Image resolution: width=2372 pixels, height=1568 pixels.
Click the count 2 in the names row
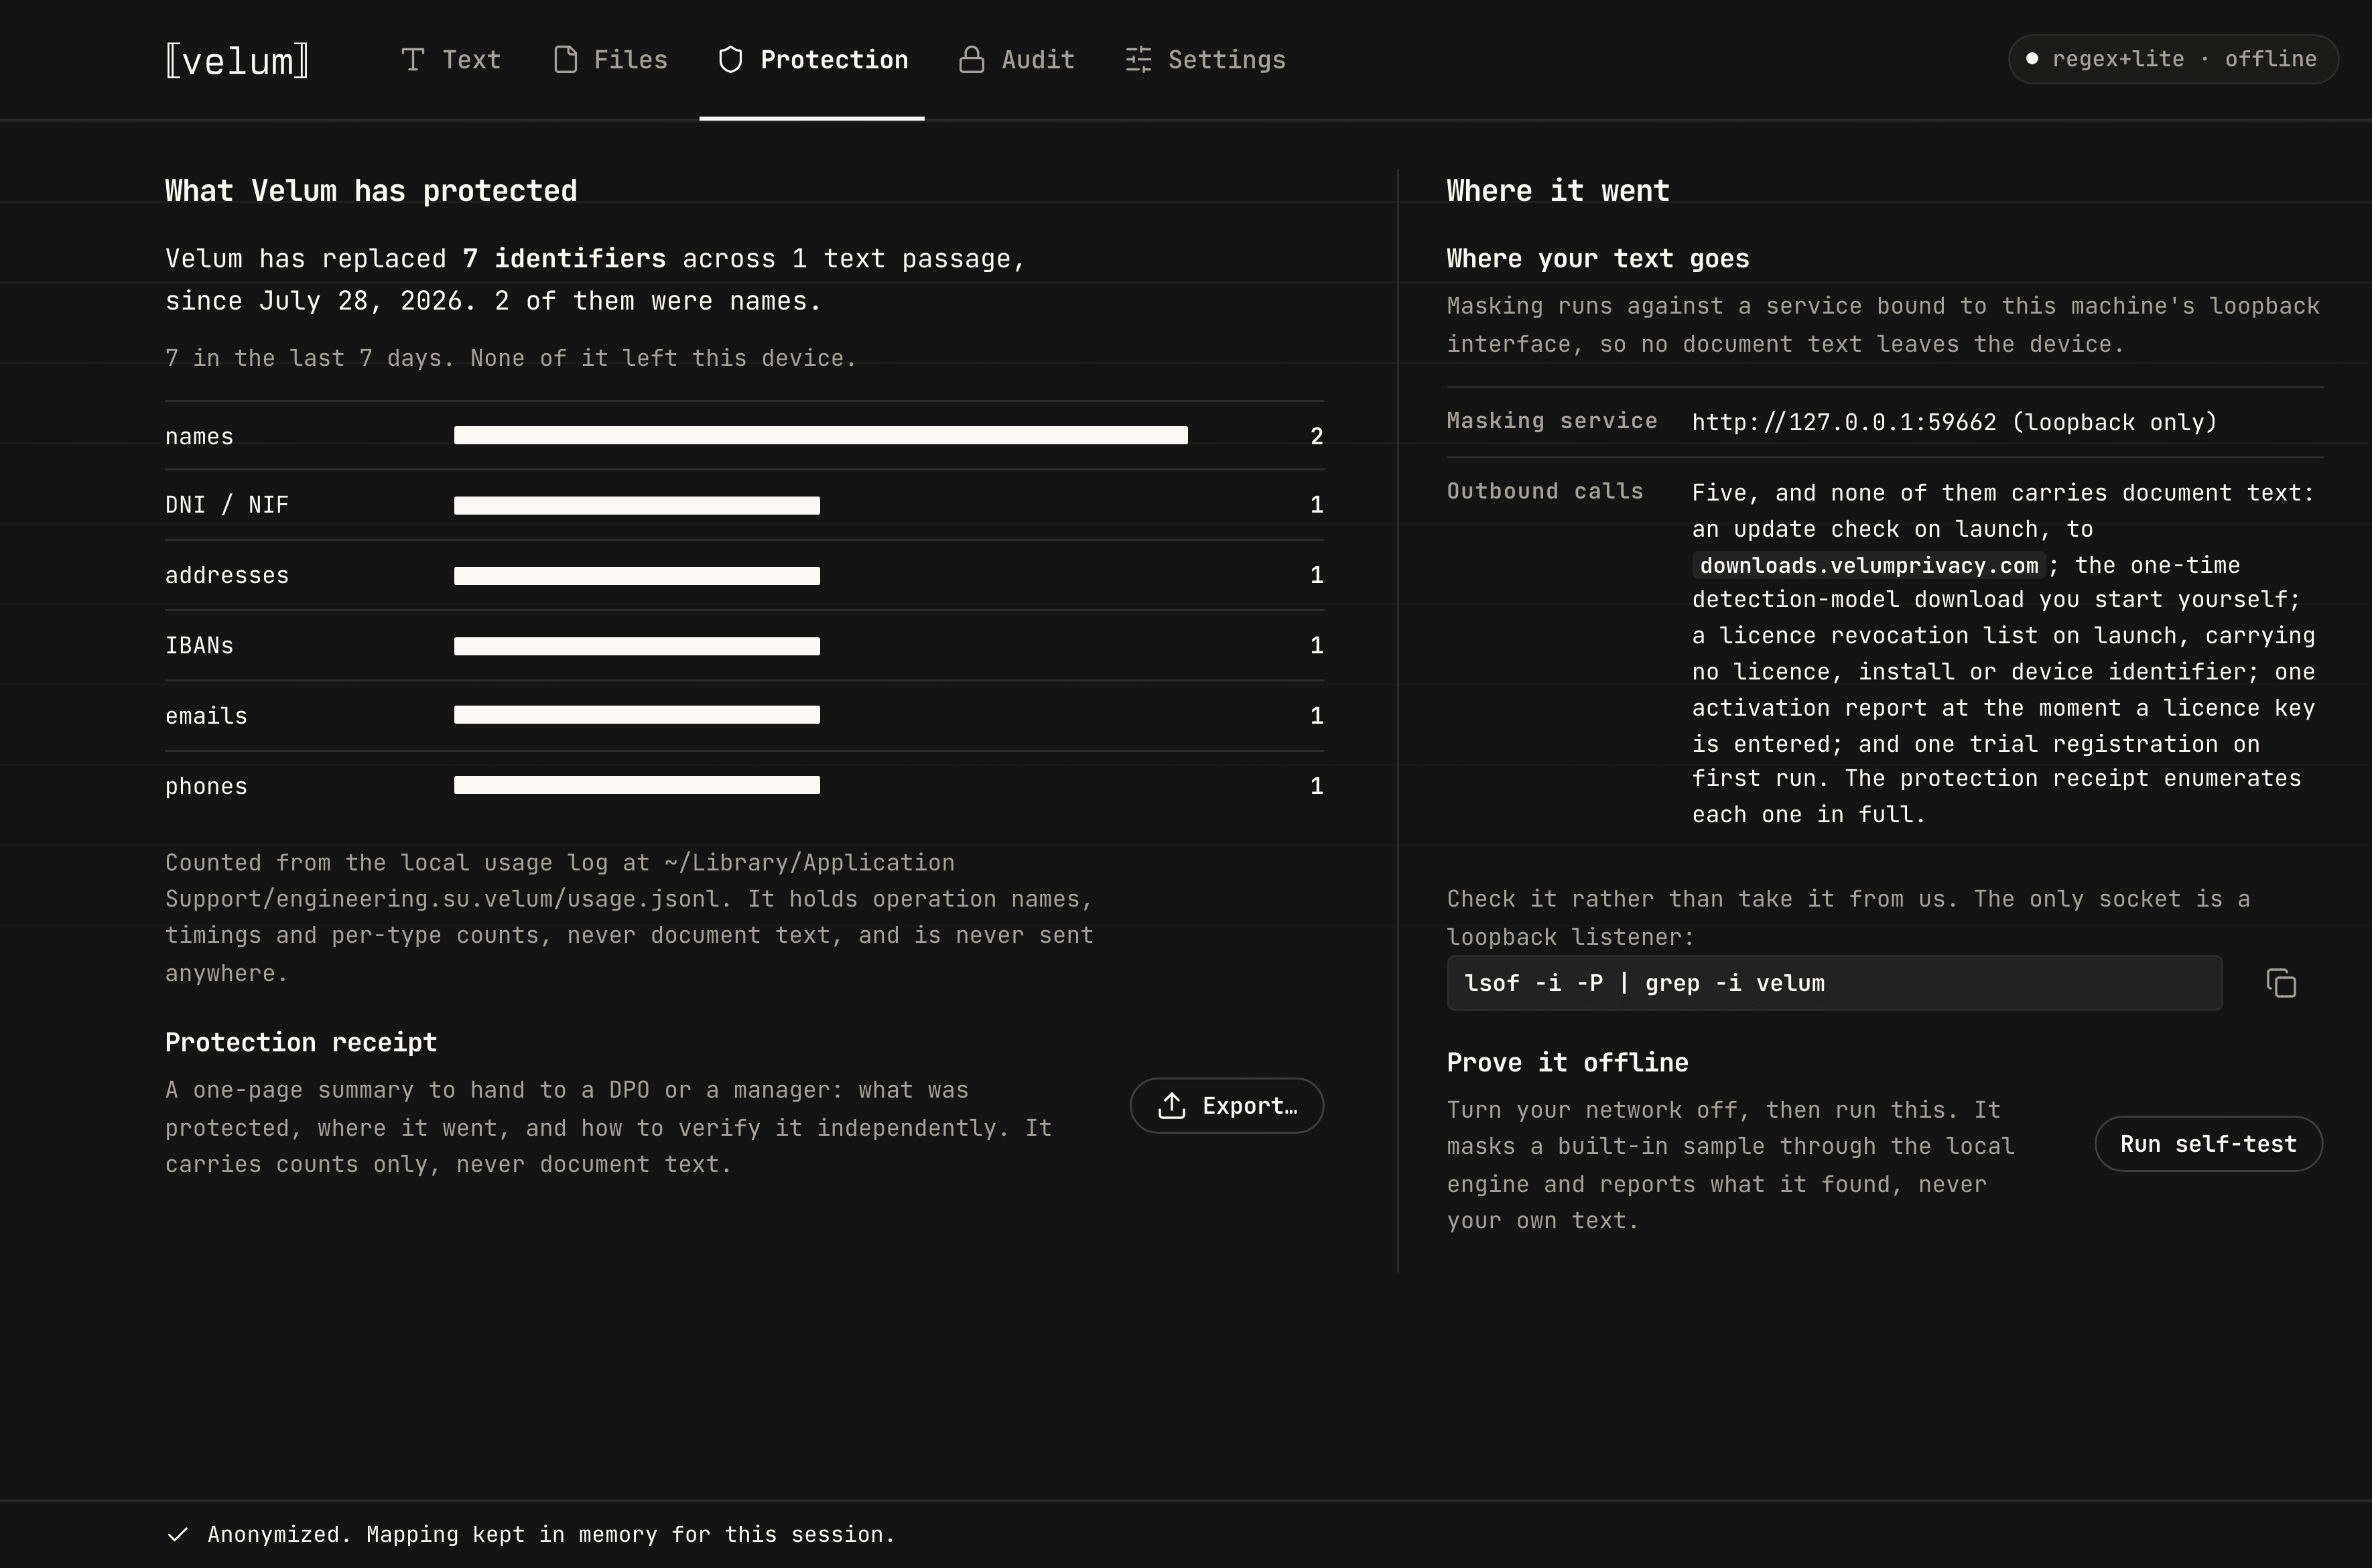click(x=1316, y=436)
